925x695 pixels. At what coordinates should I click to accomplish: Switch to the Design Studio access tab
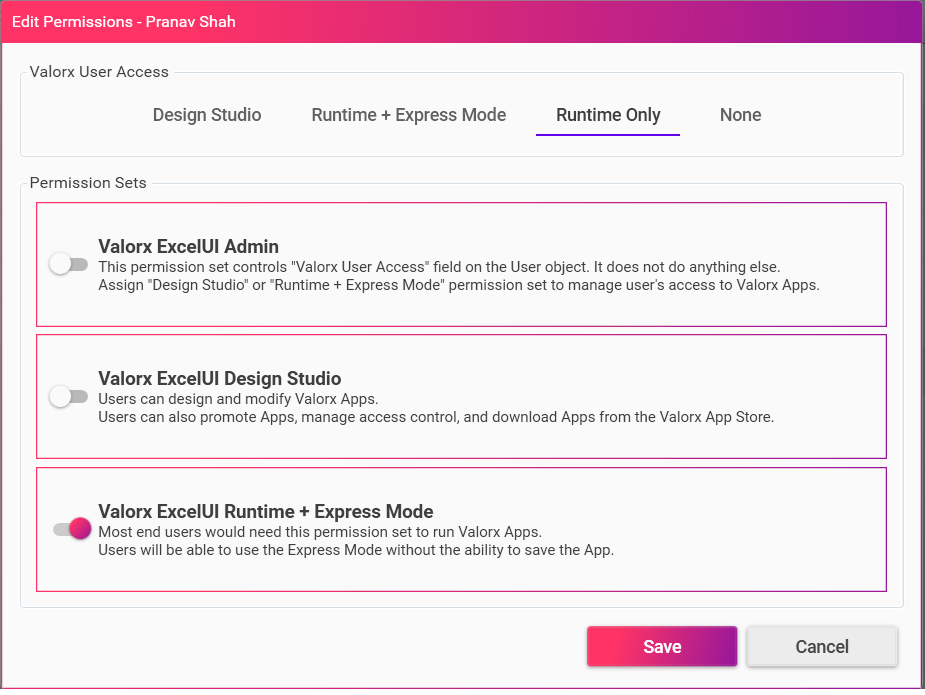point(206,115)
